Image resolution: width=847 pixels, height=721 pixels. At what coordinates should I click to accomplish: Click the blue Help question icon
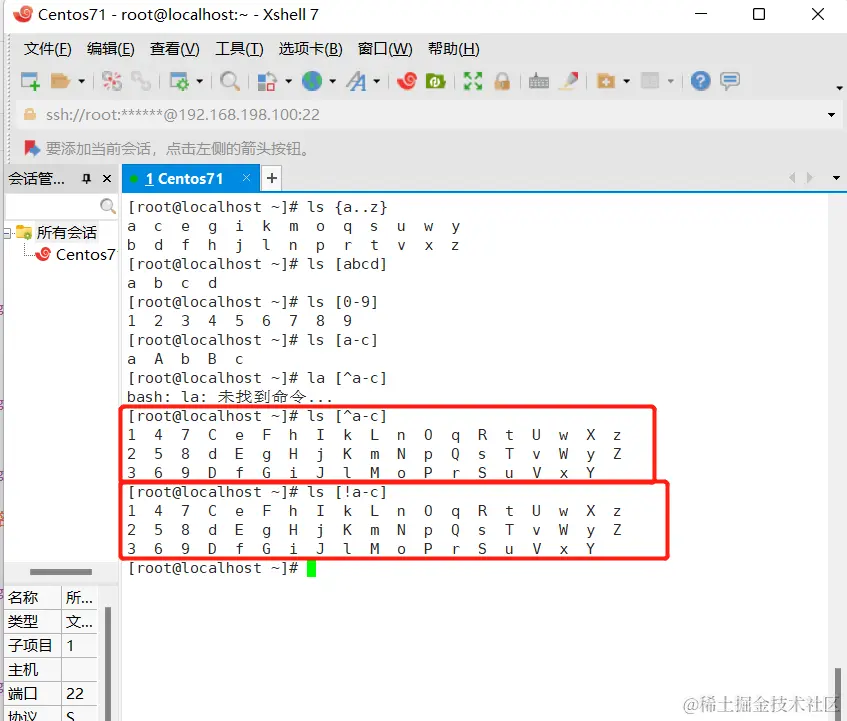coord(700,82)
